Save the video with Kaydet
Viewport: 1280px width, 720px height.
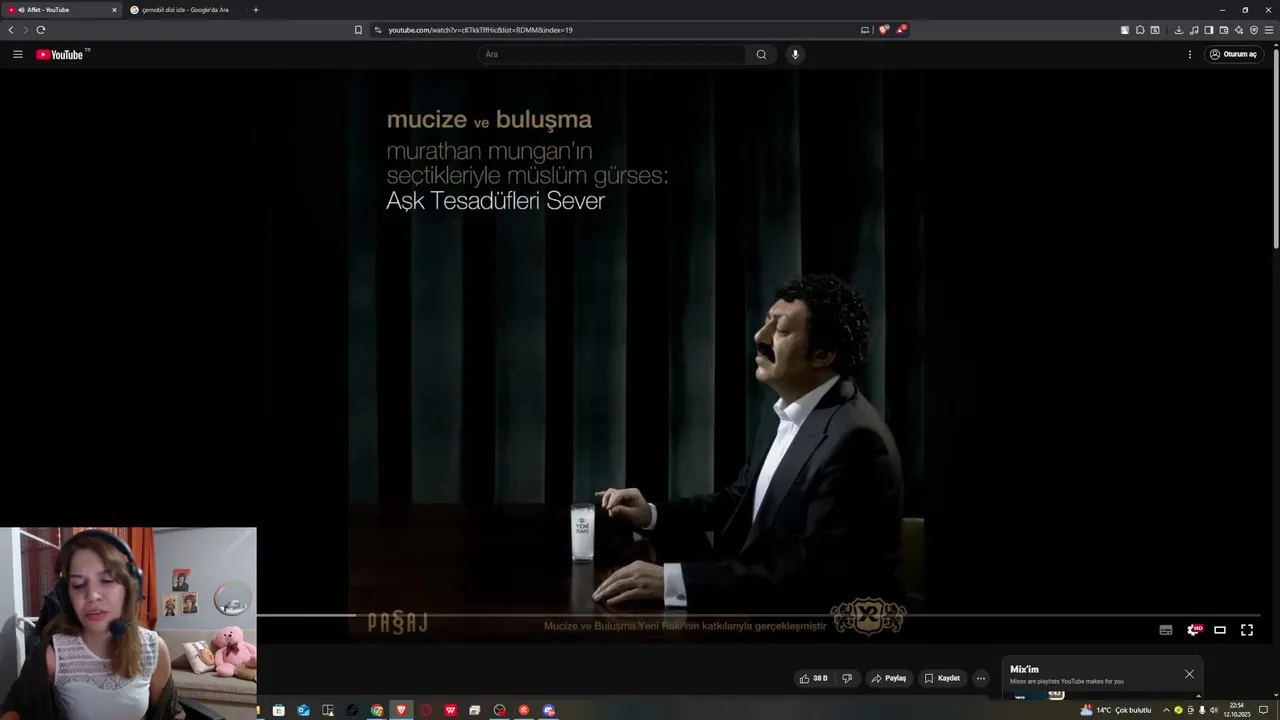[x=942, y=678]
